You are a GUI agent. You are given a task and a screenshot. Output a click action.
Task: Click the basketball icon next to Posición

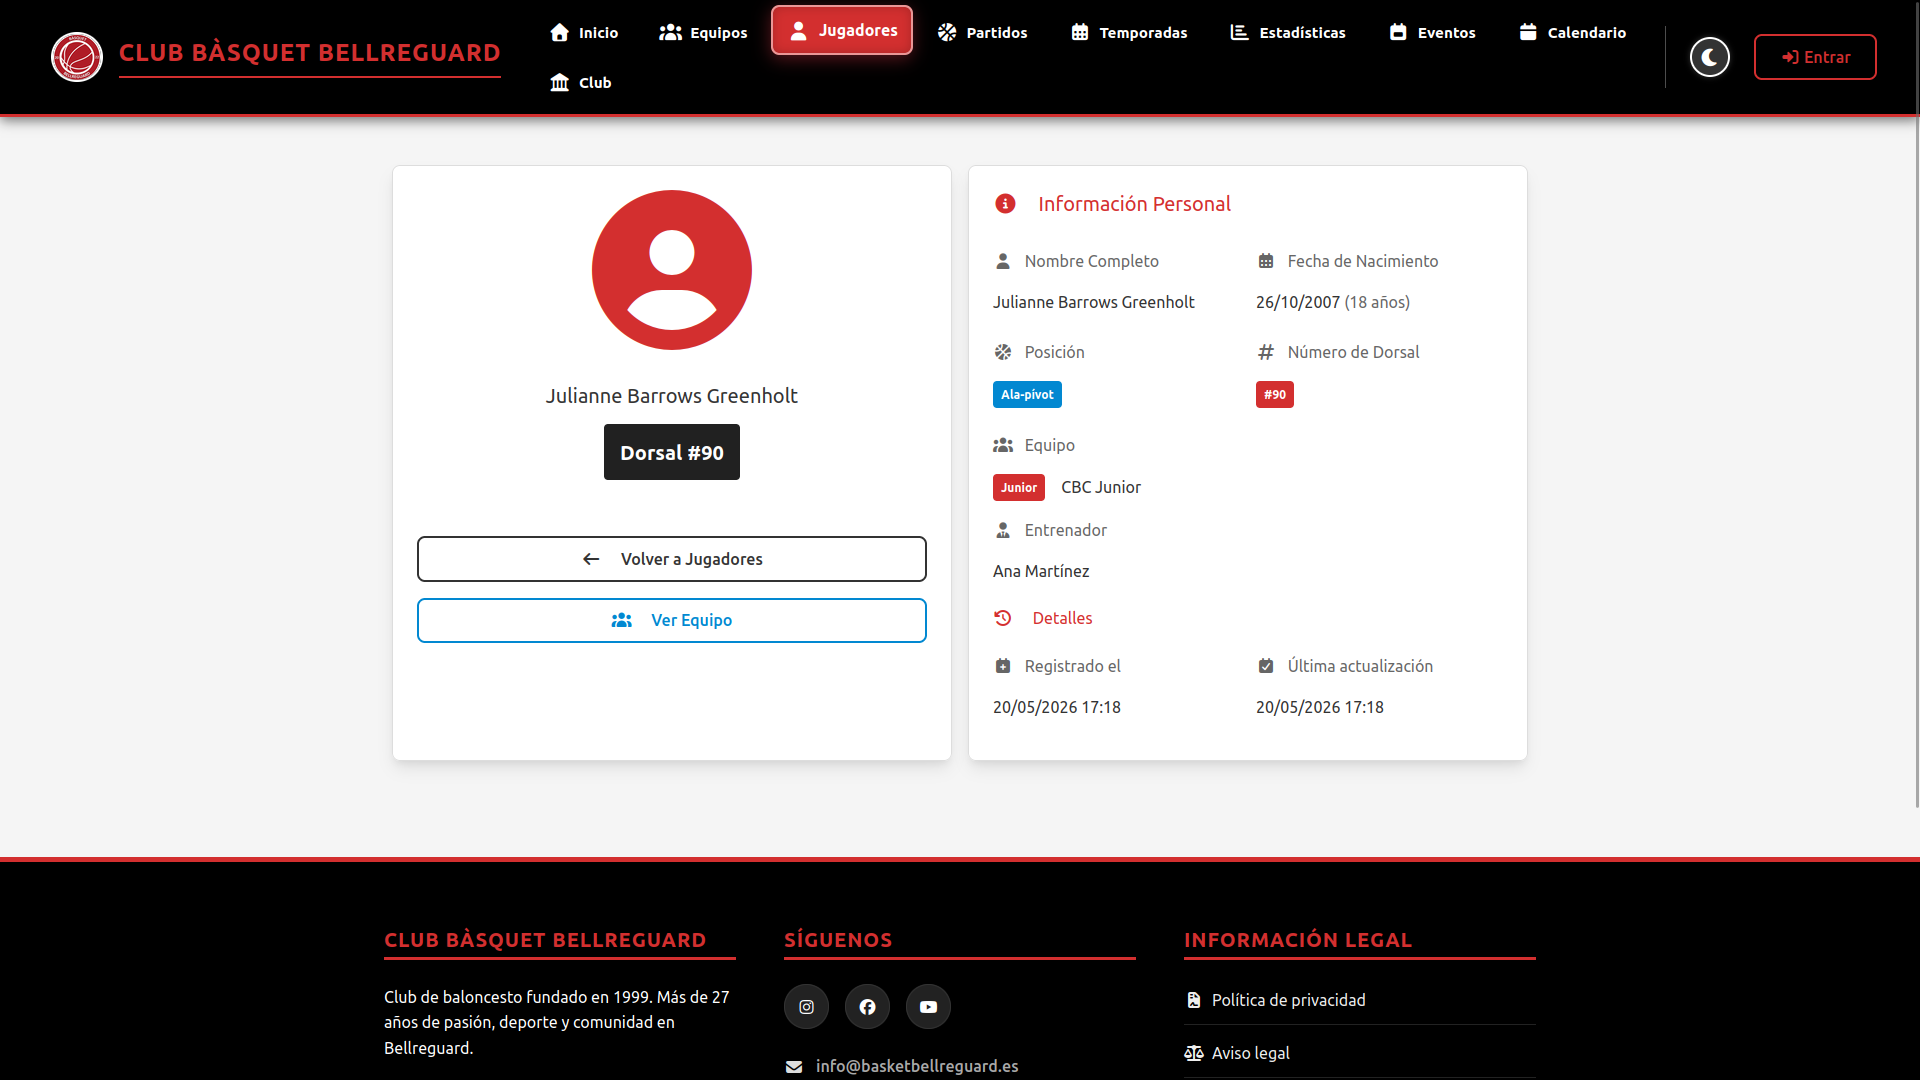coord(1003,352)
